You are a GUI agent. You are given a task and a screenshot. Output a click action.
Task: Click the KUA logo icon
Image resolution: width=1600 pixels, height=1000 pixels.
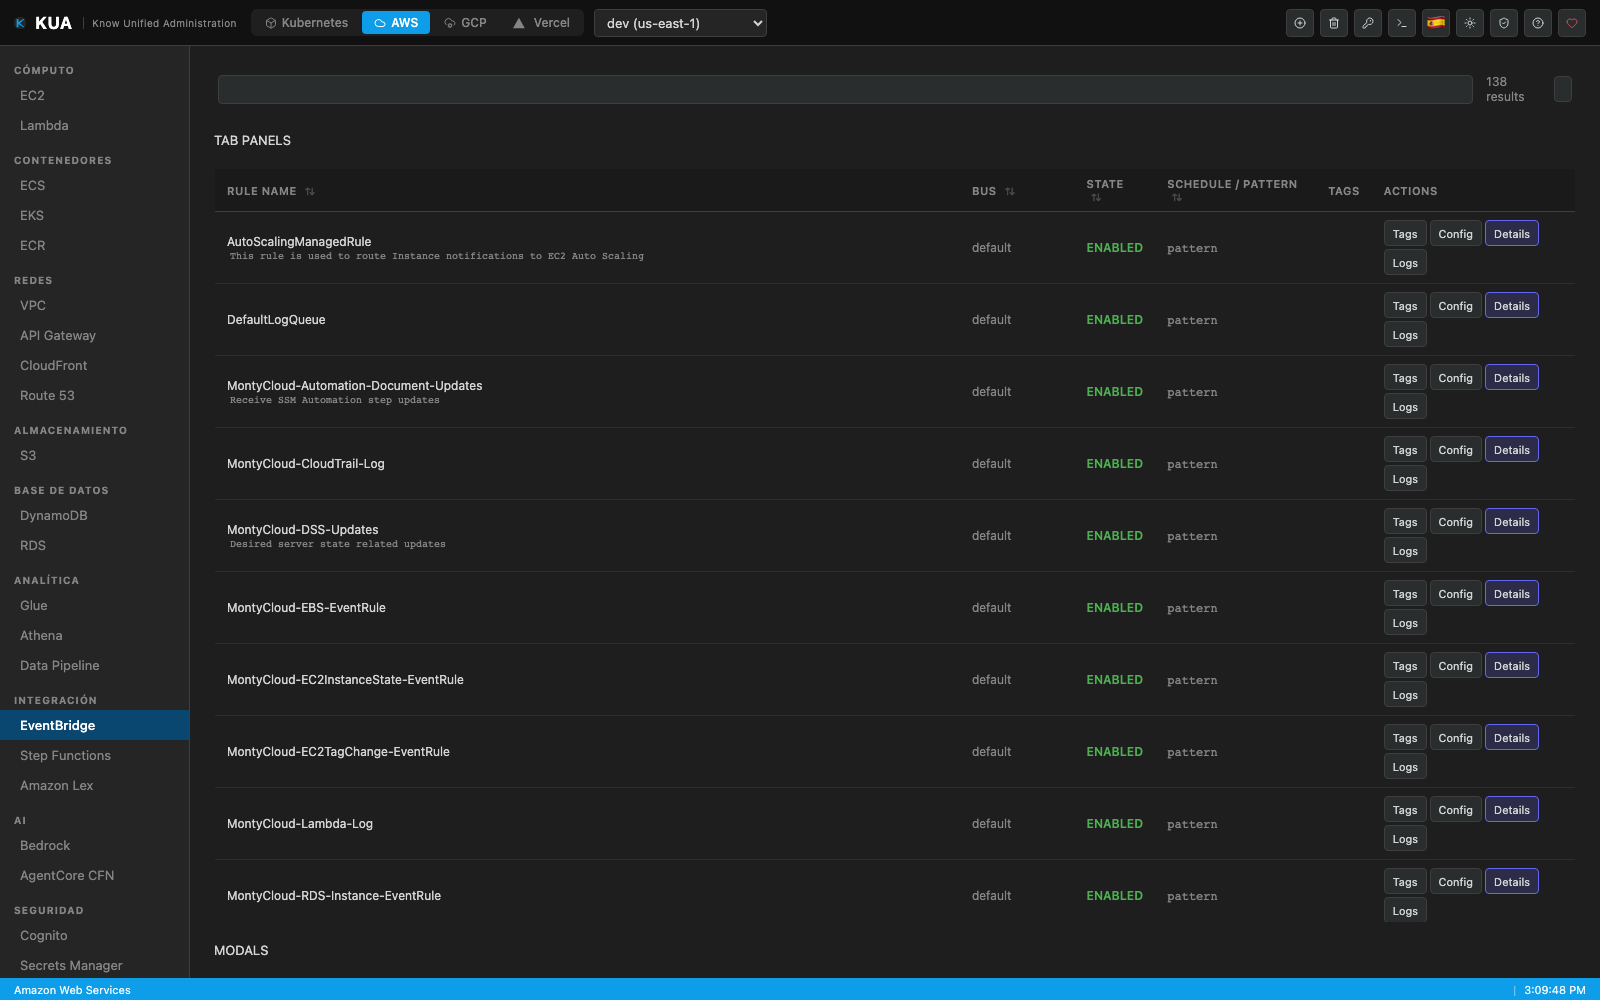click(x=20, y=23)
